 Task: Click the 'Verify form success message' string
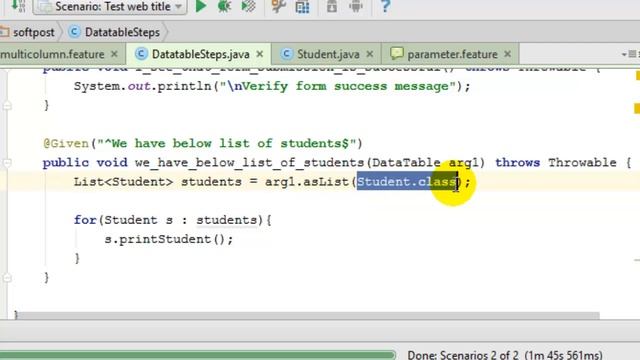338,86
